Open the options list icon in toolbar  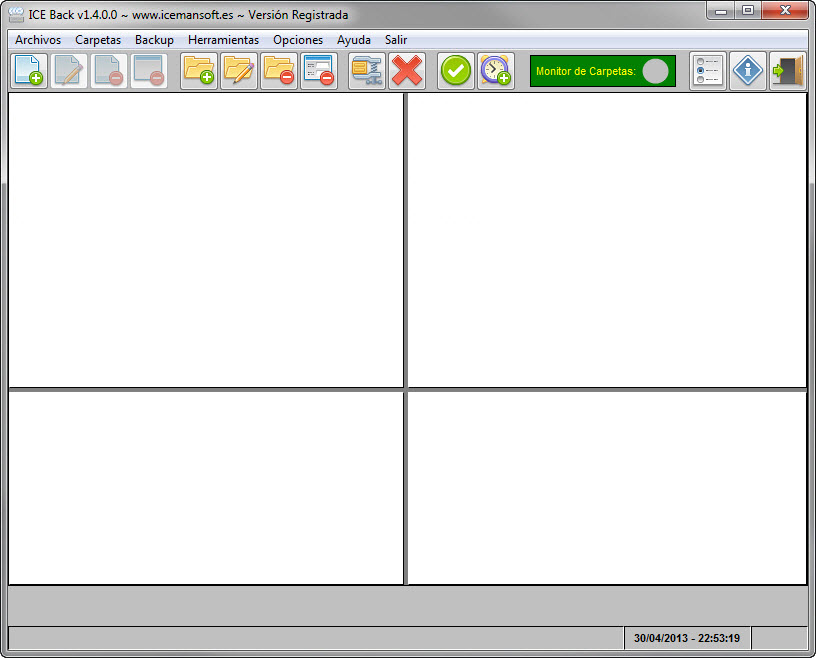708,71
